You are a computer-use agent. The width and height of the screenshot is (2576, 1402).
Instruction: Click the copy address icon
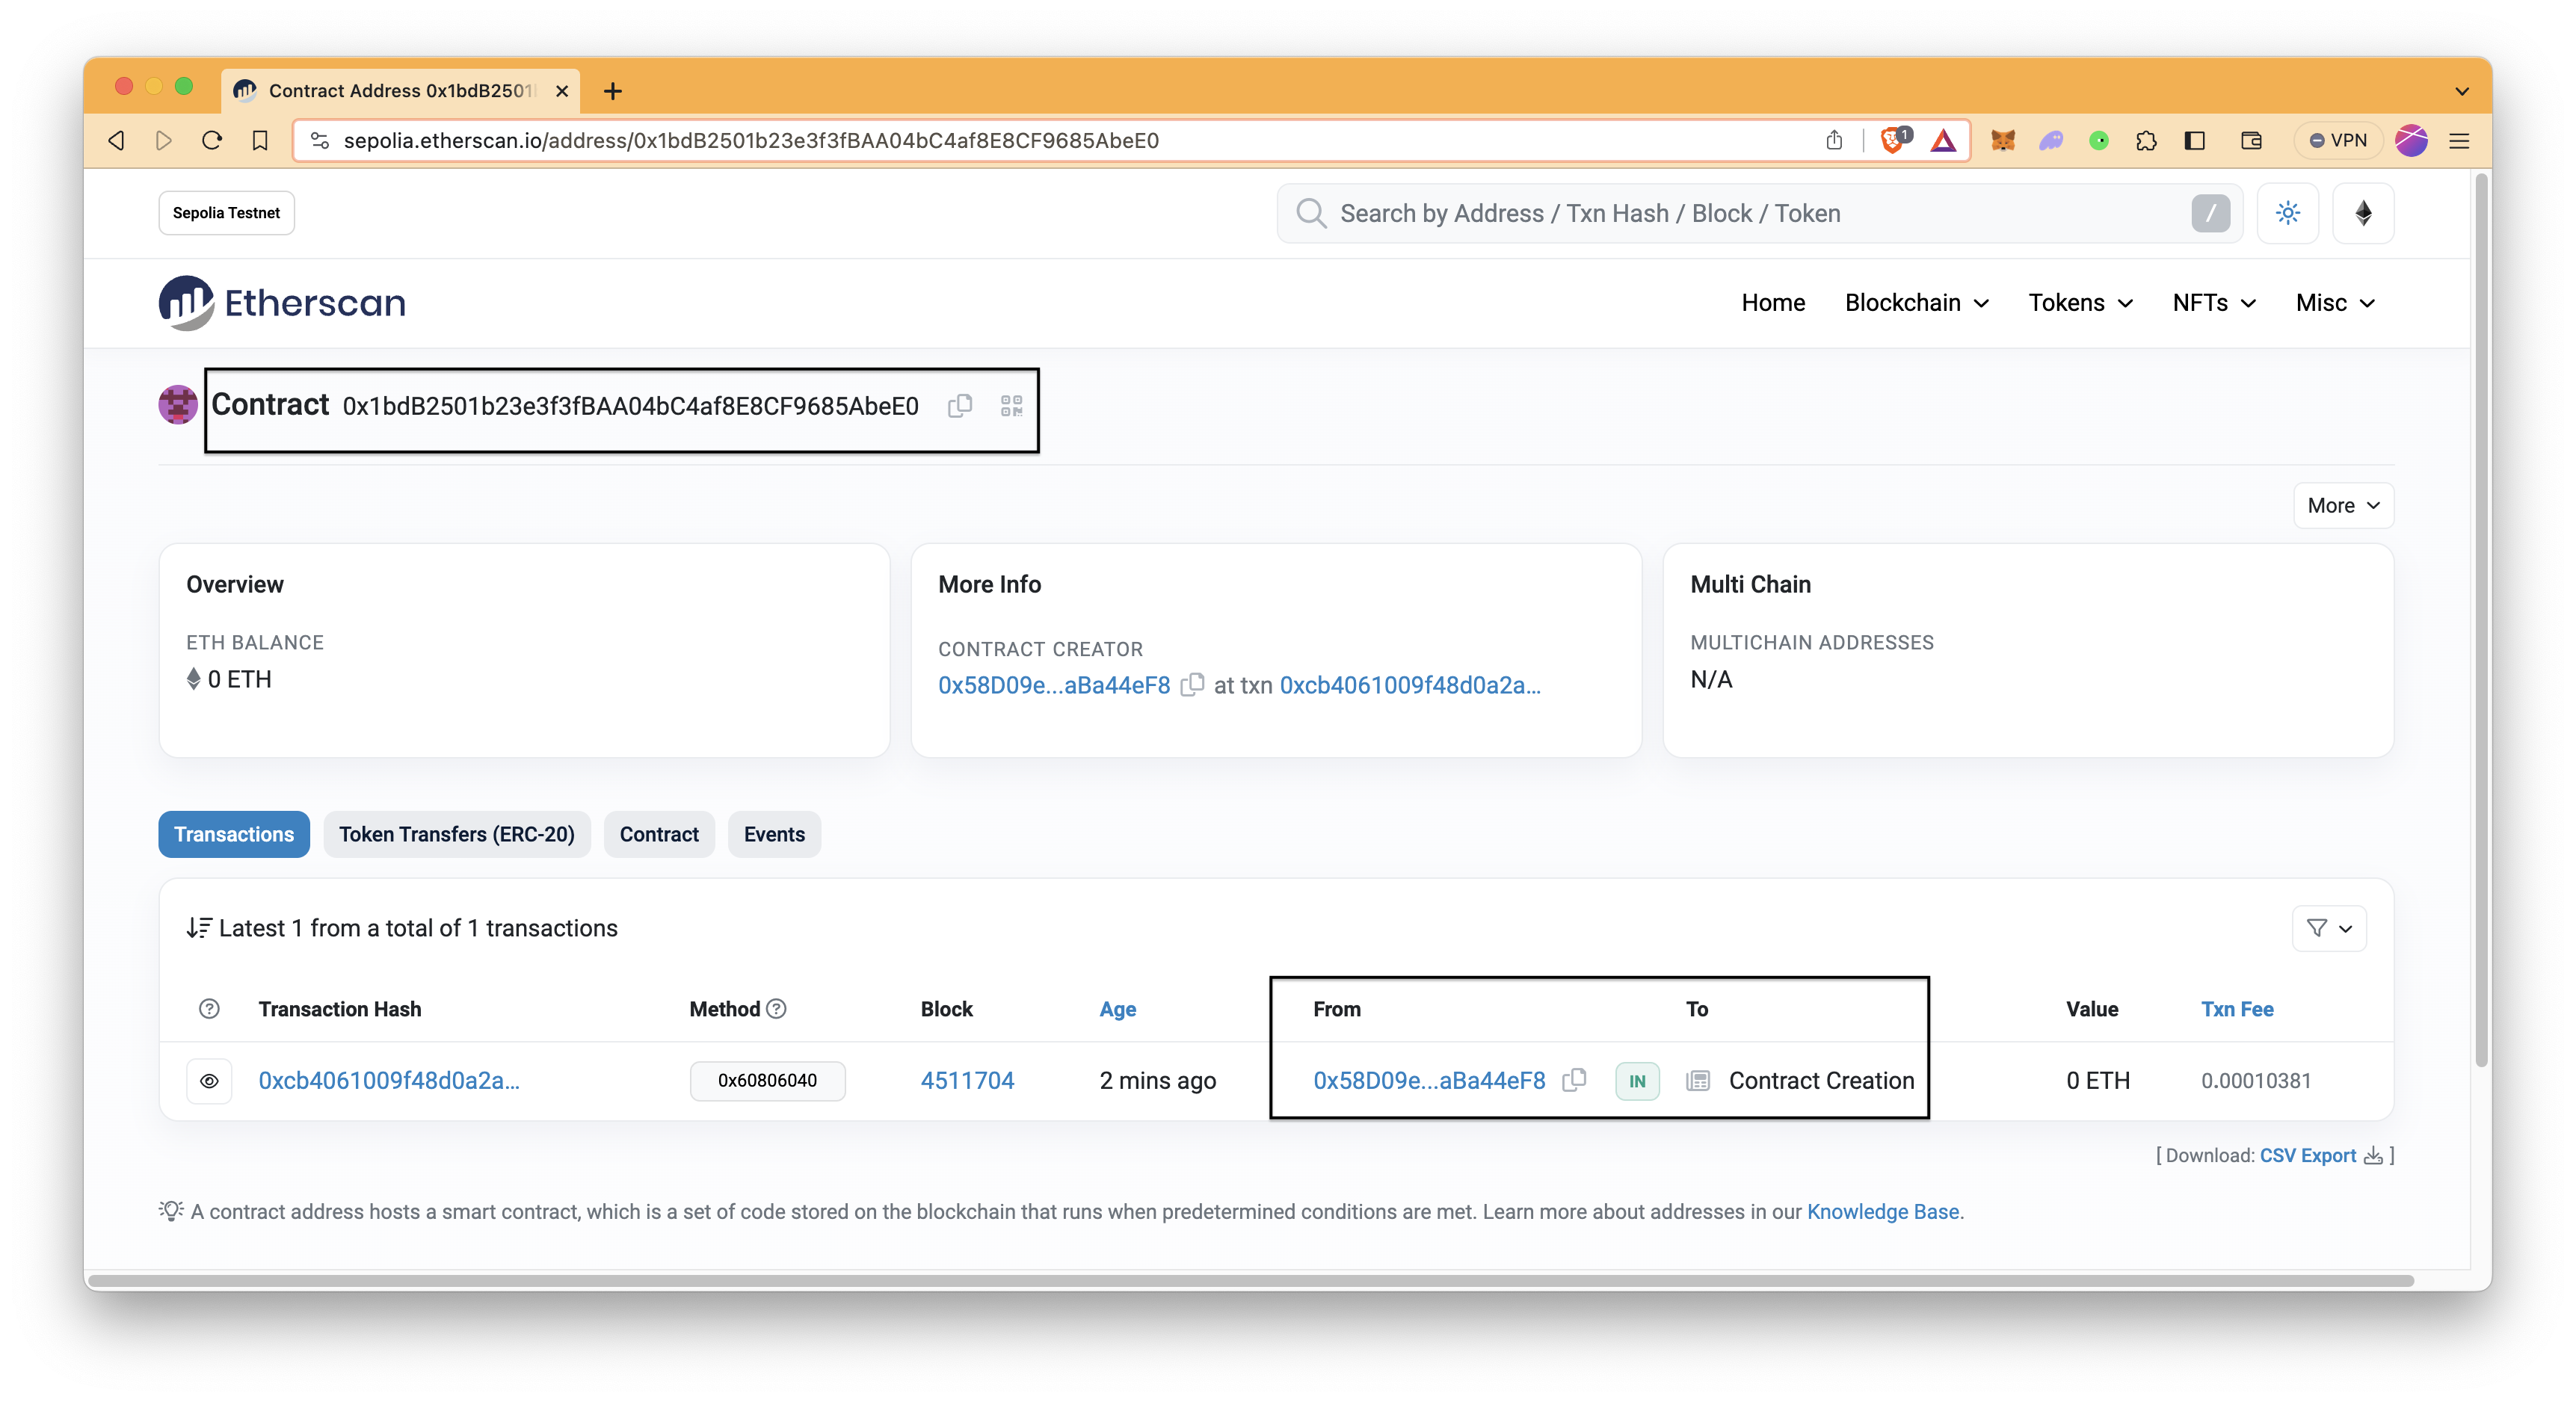[960, 404]
